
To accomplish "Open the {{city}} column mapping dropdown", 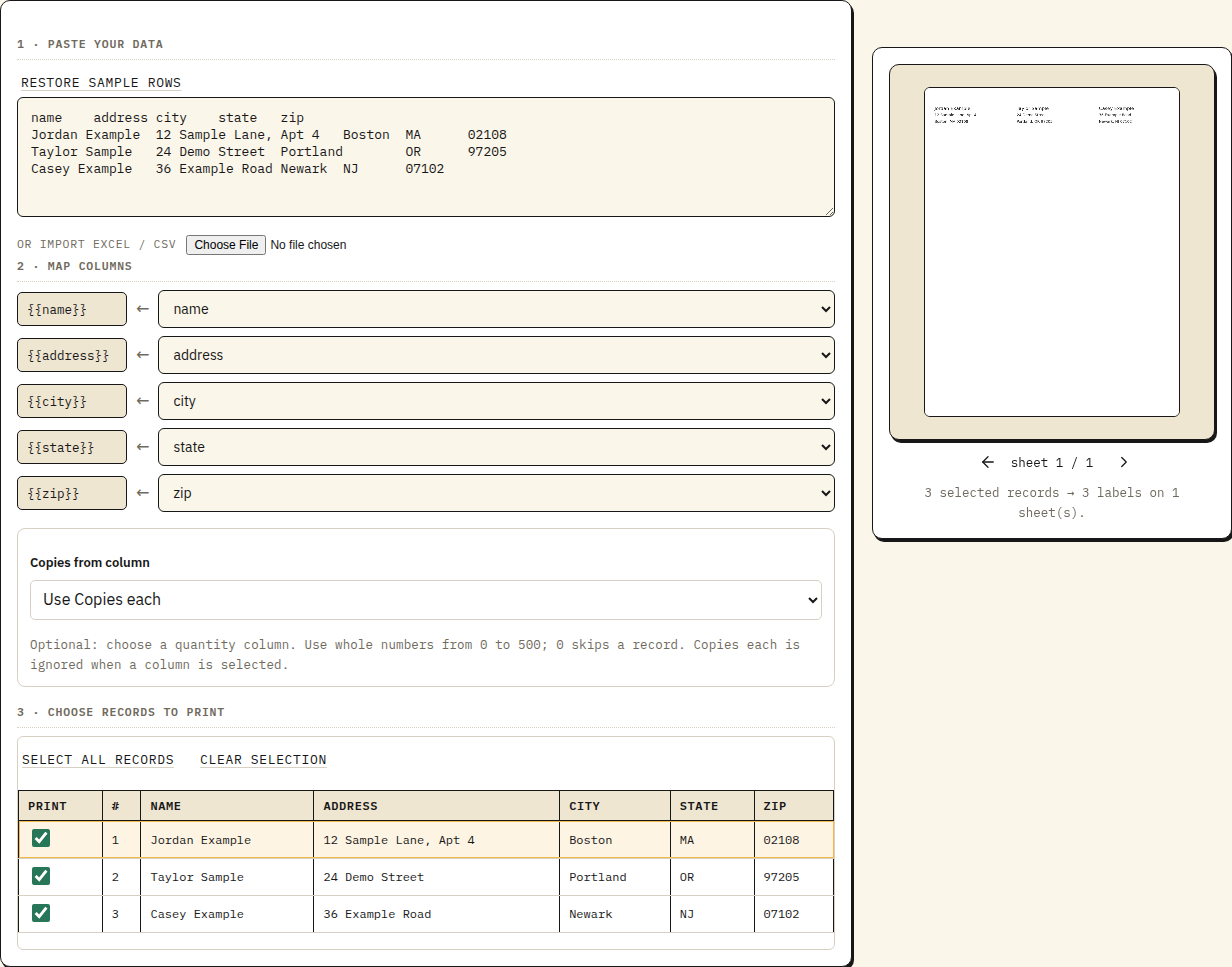I will point(496,401).
